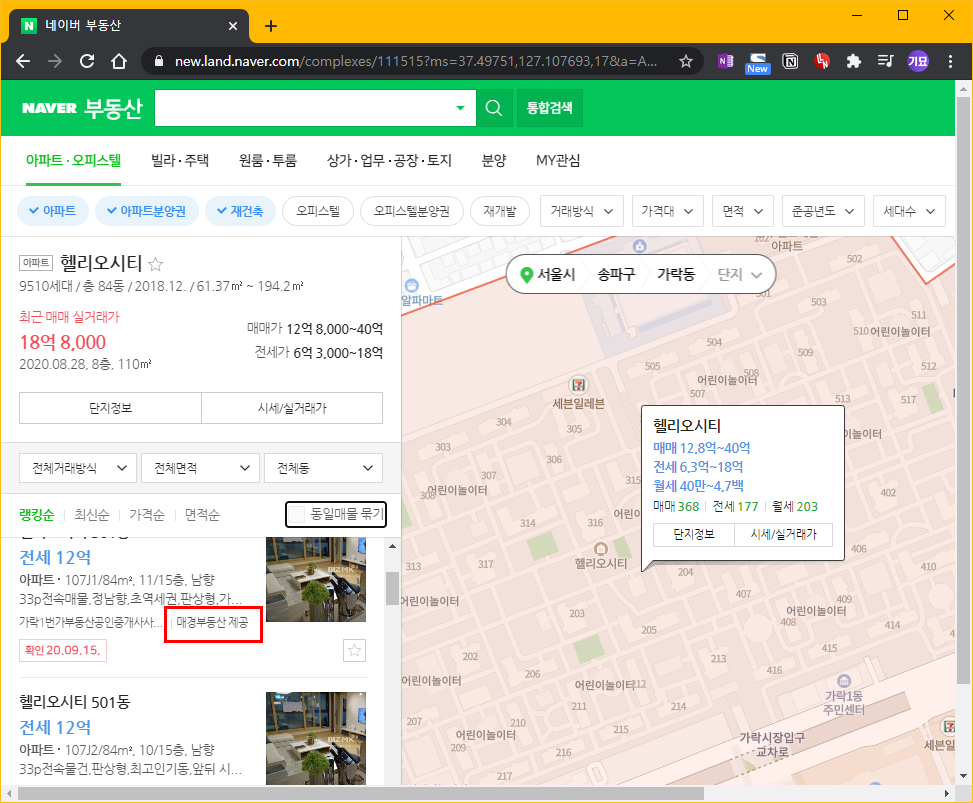Image resolution: width=973 pixels, height=803 pixels.
Task: Open the 전체동 dropdown
Action: click(323, 468)
